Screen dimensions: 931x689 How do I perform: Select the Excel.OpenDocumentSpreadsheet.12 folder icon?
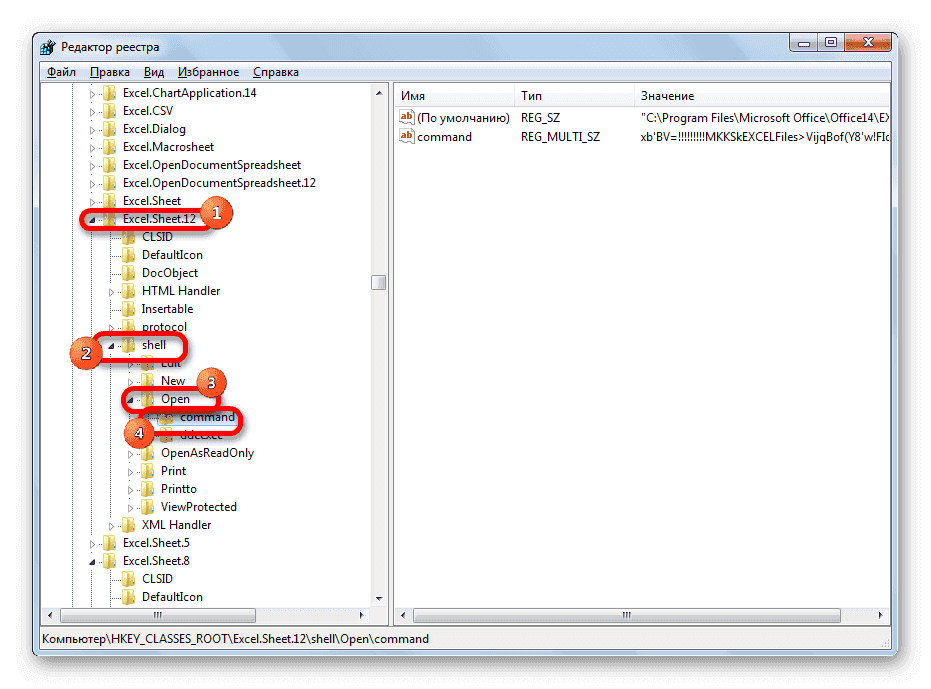tap(110, 183)
